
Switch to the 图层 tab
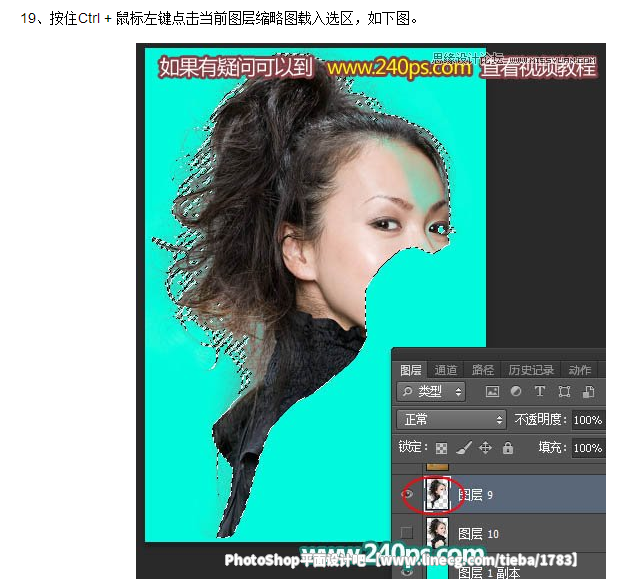click(x=411, y=369)
